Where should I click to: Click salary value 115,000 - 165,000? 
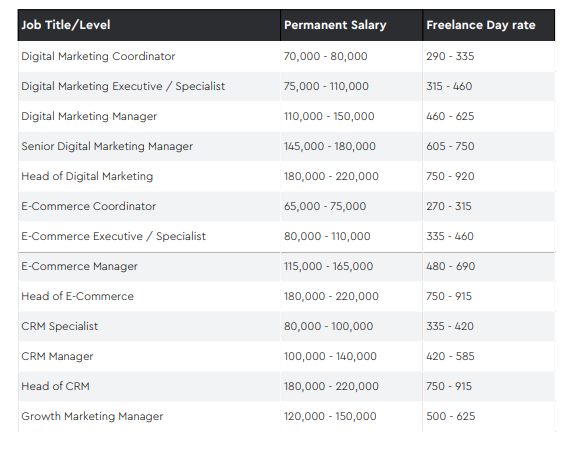coord(328,266)
